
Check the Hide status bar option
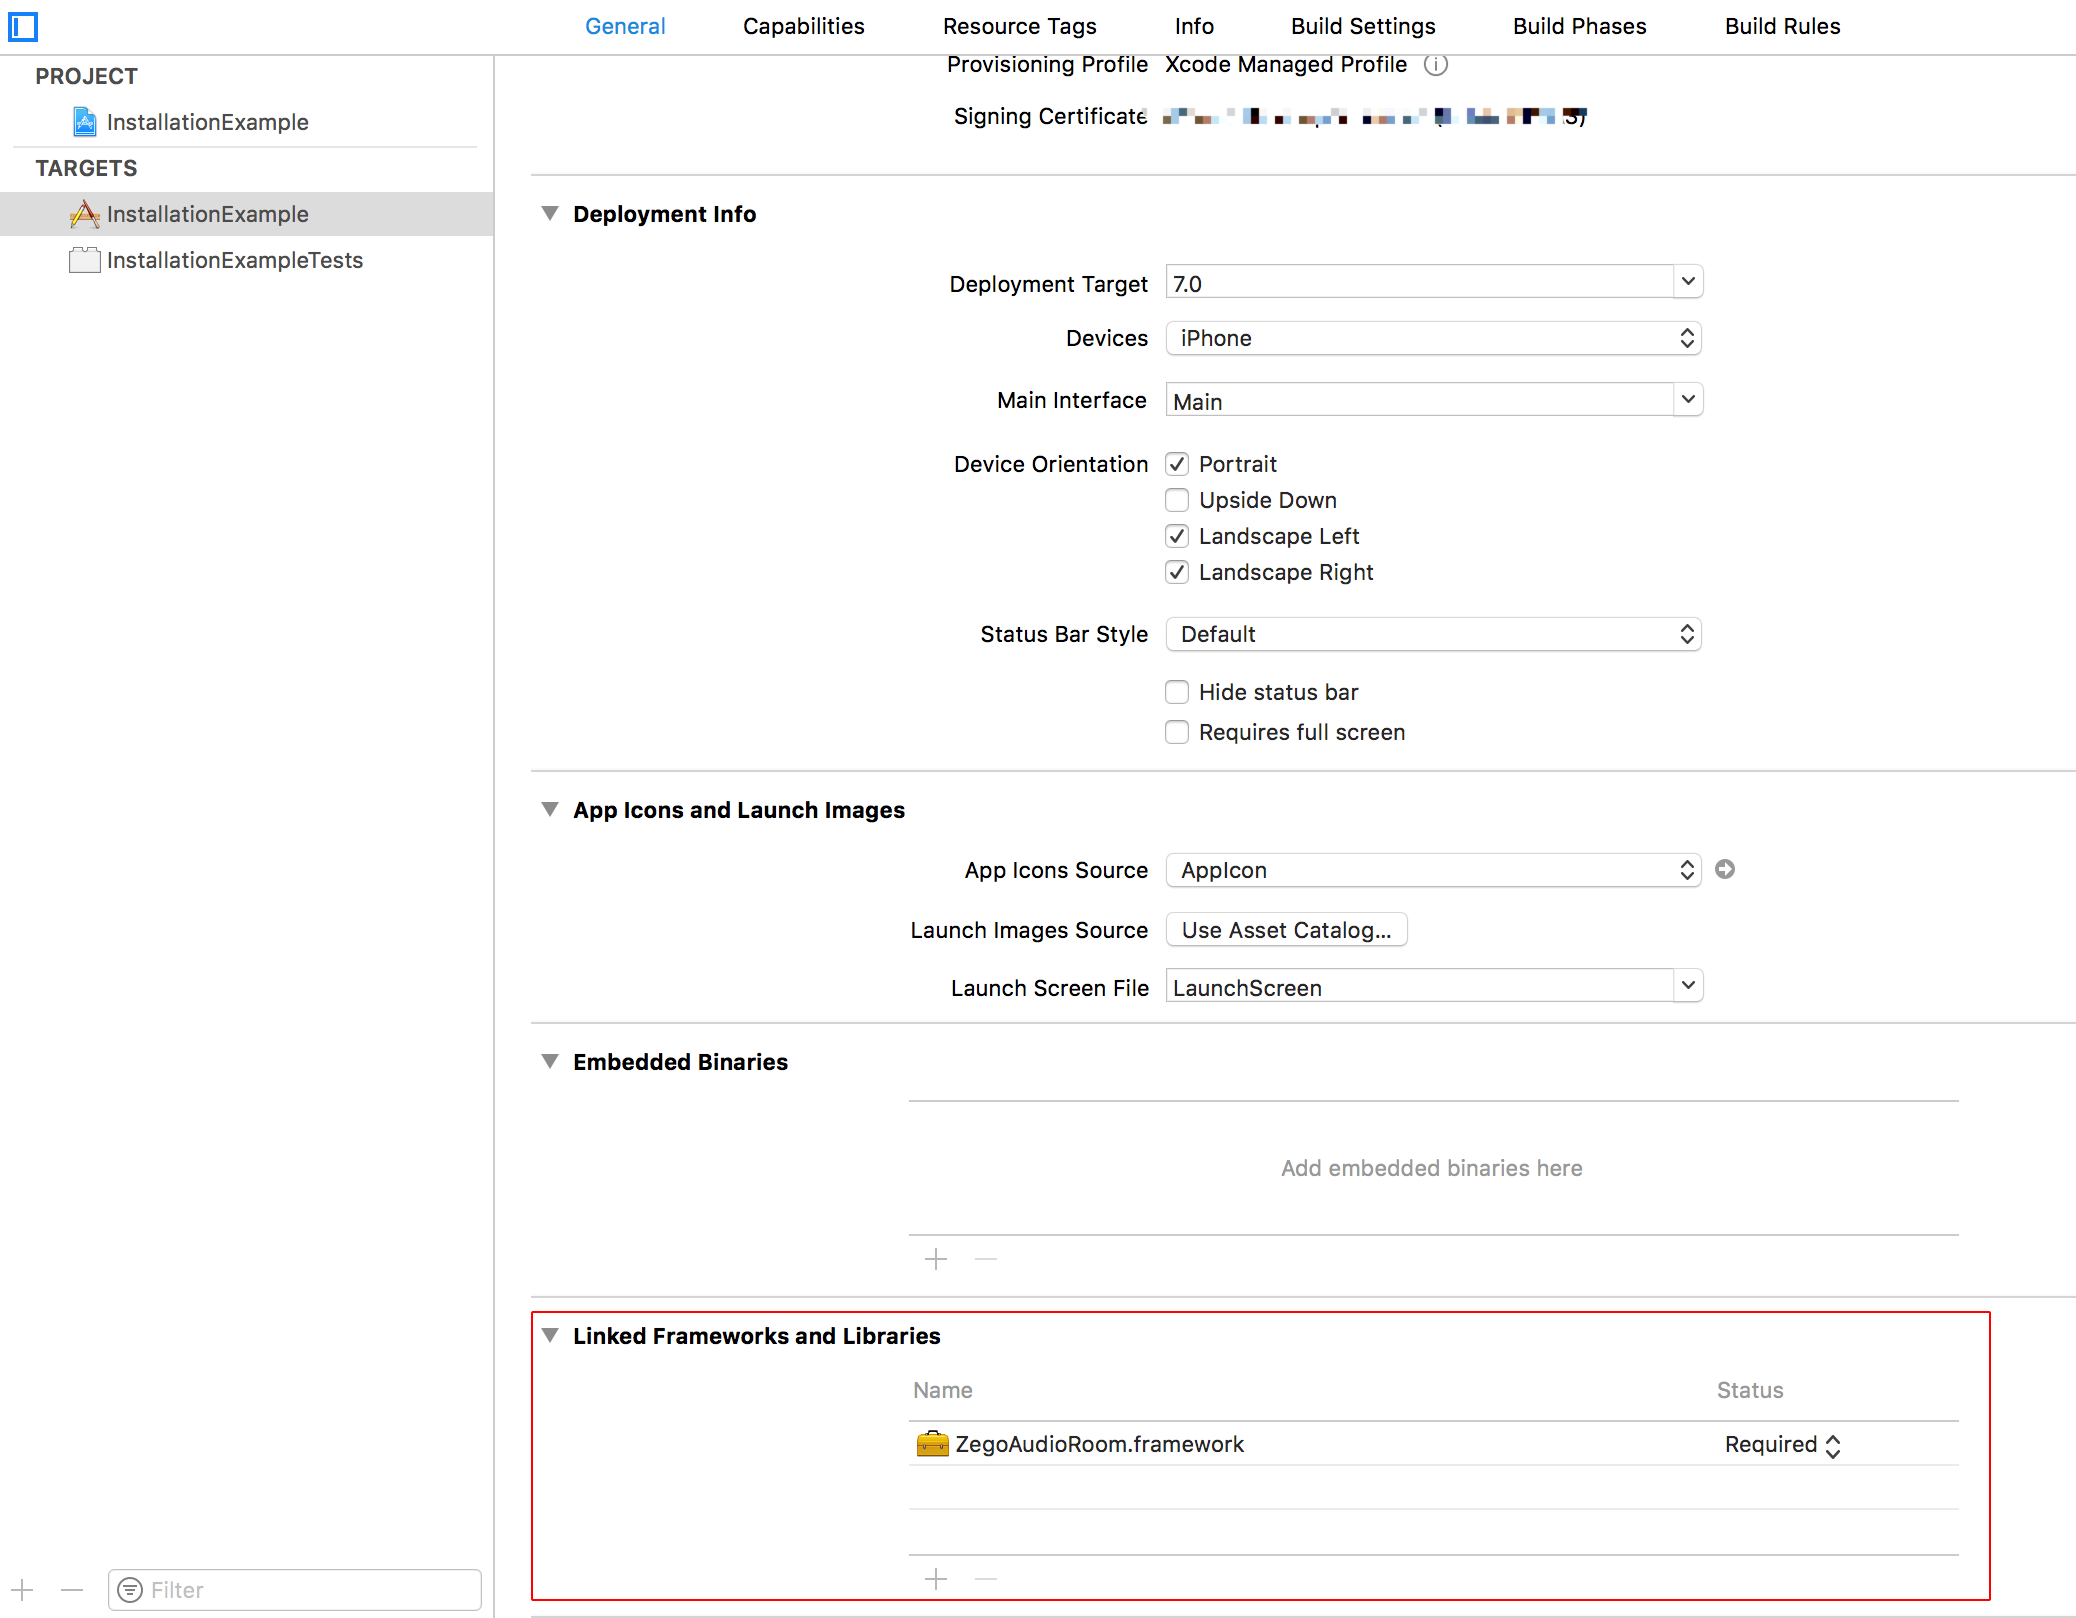(x=1177, y=692)
